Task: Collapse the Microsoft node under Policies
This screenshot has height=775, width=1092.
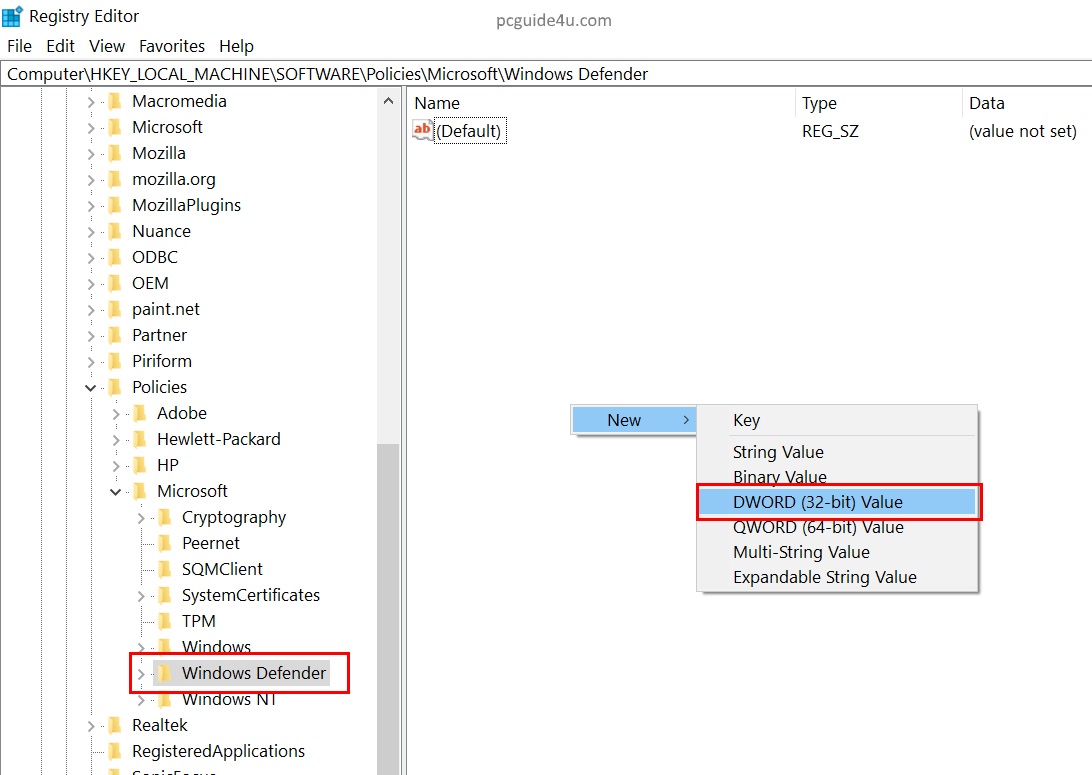Action: [116, 491]
